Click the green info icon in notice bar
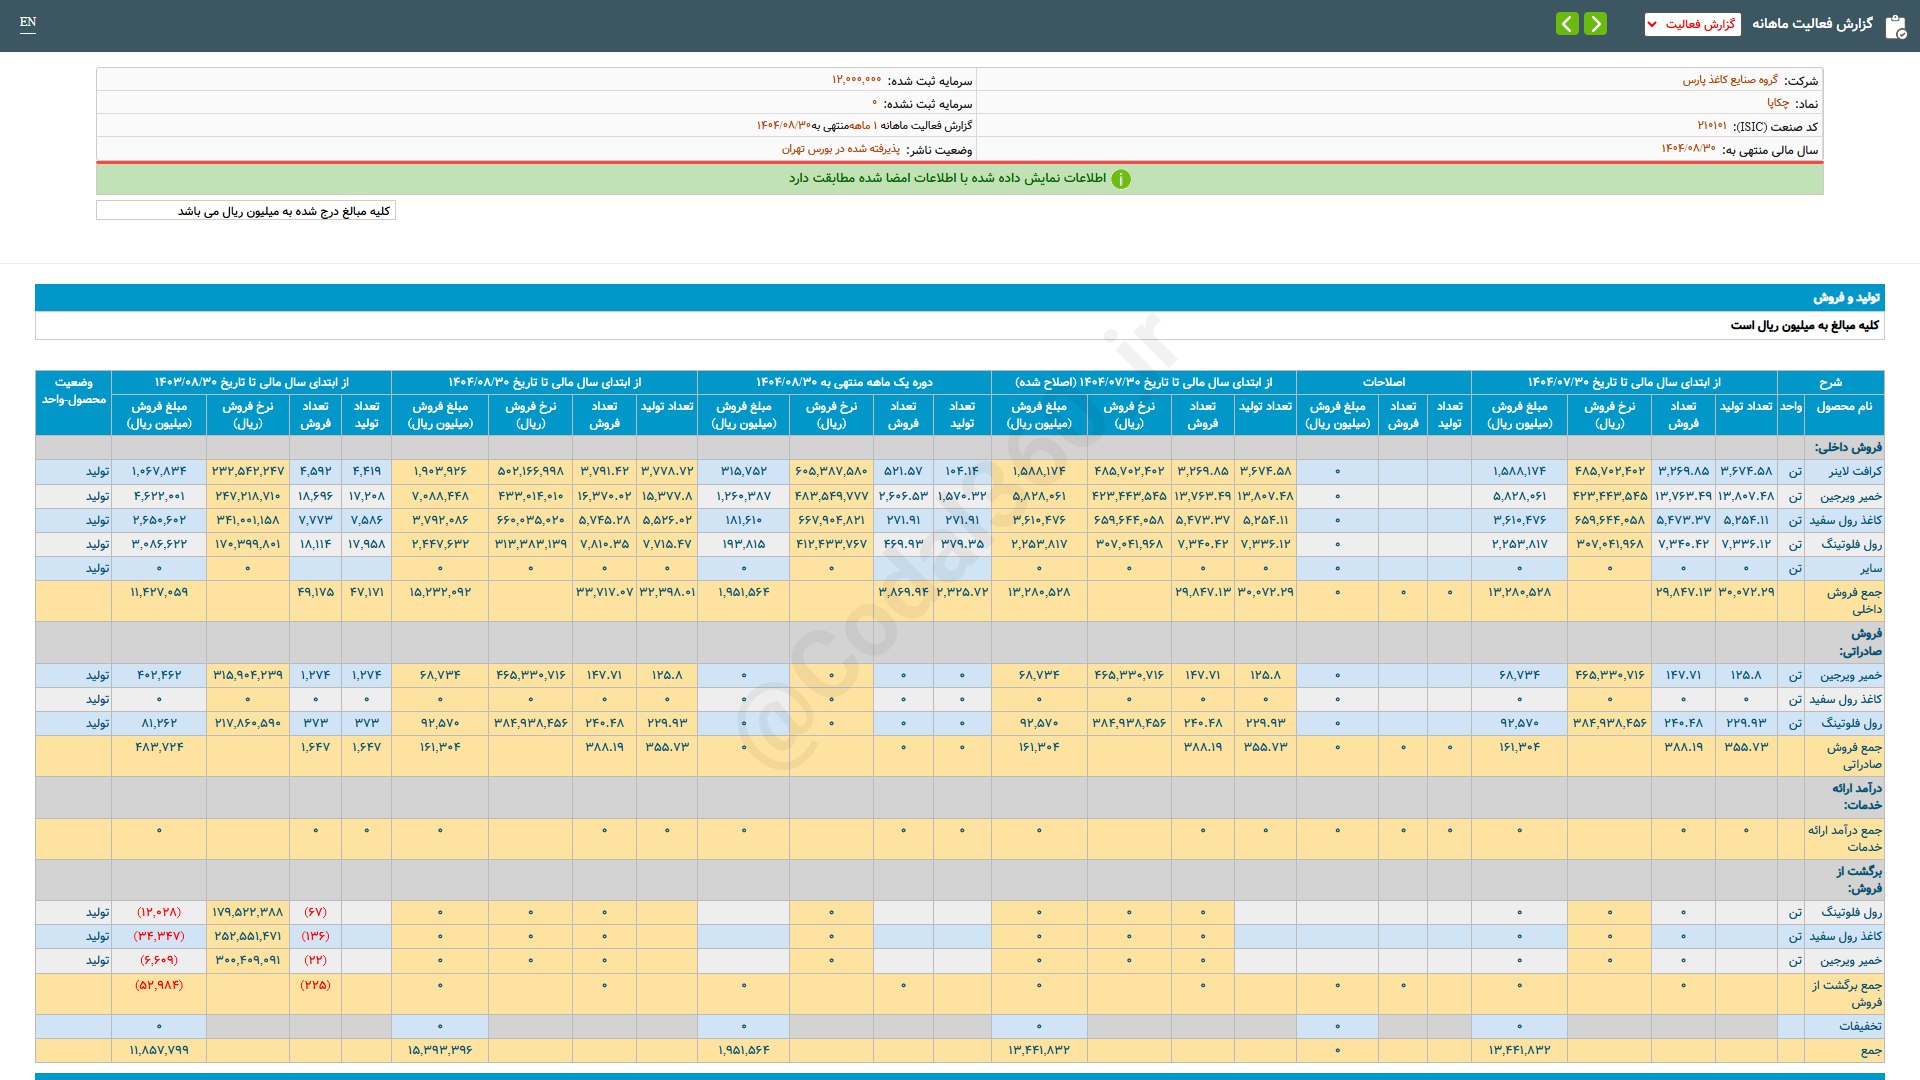Image resolution: width=1920 pixels, height=1080 pixels. coord(1121,179)
